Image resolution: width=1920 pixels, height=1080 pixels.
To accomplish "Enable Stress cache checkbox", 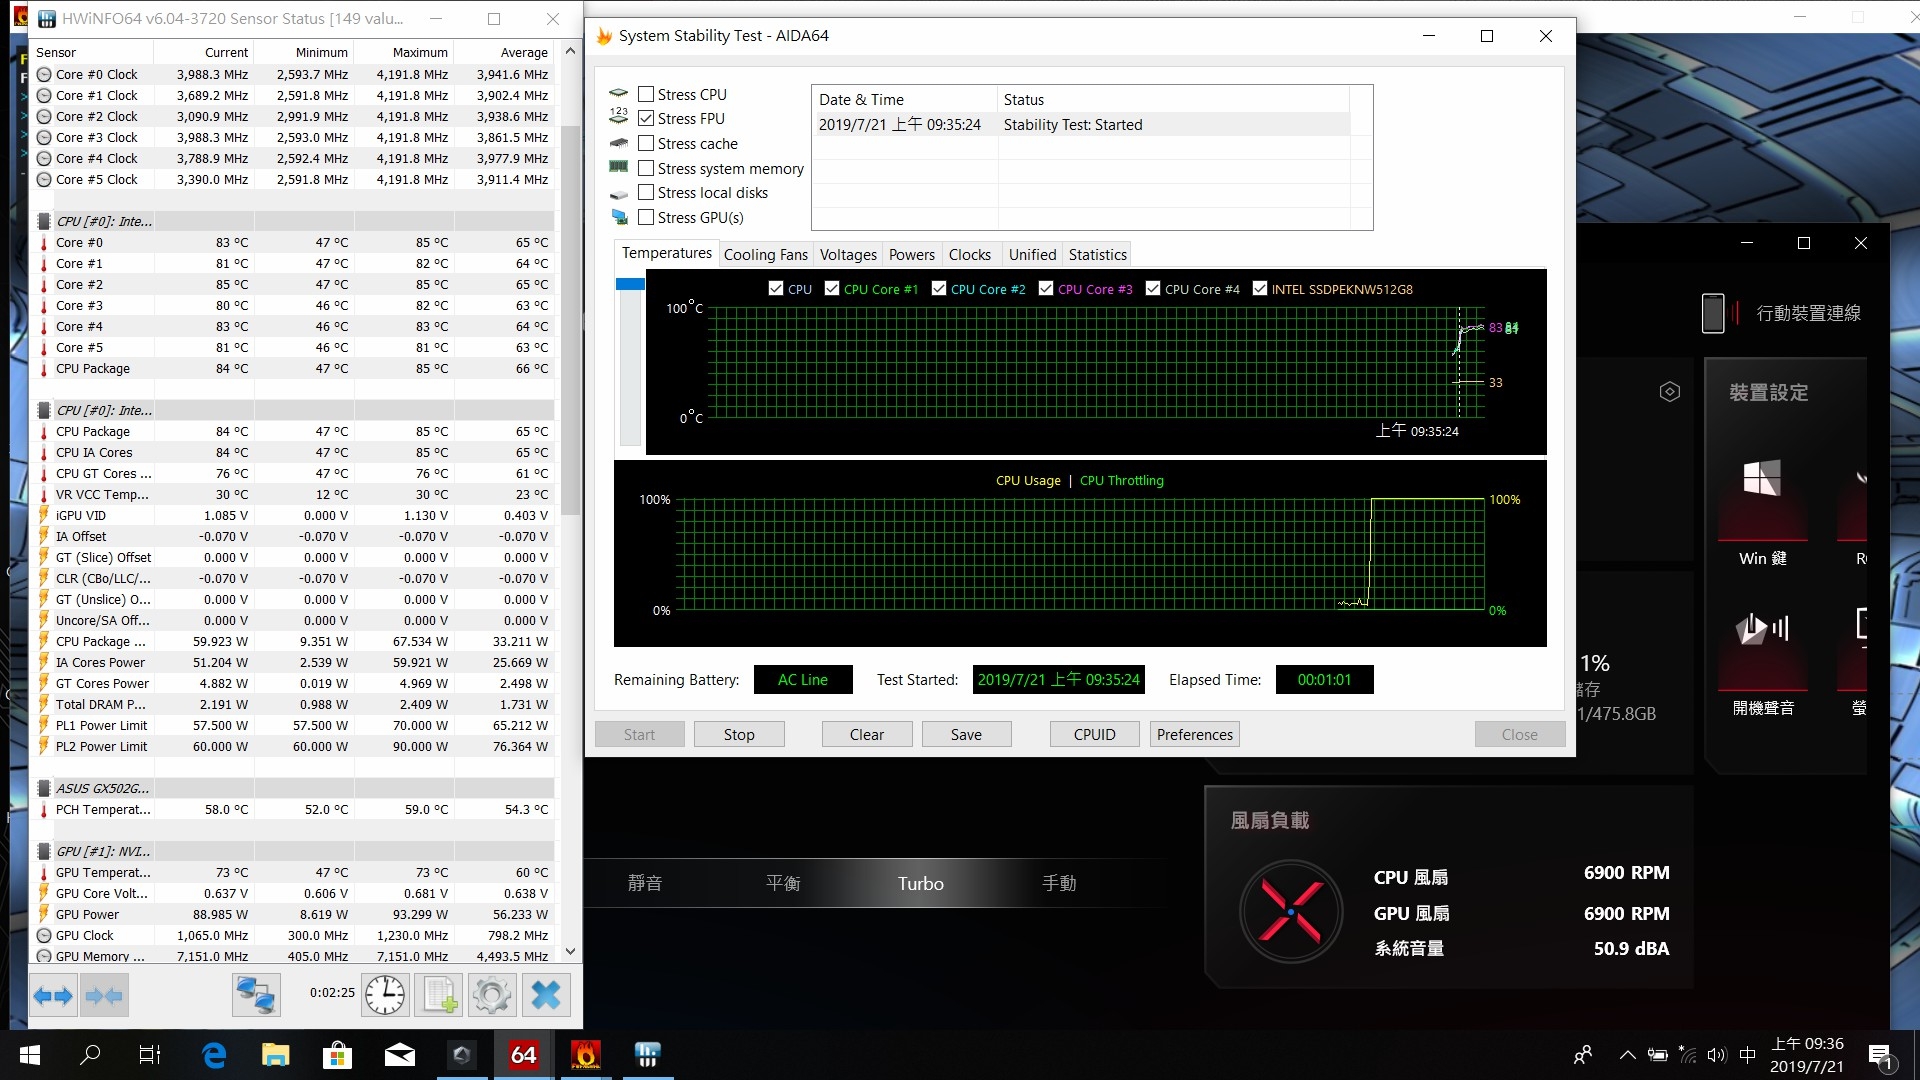I will tap(646, 143).
